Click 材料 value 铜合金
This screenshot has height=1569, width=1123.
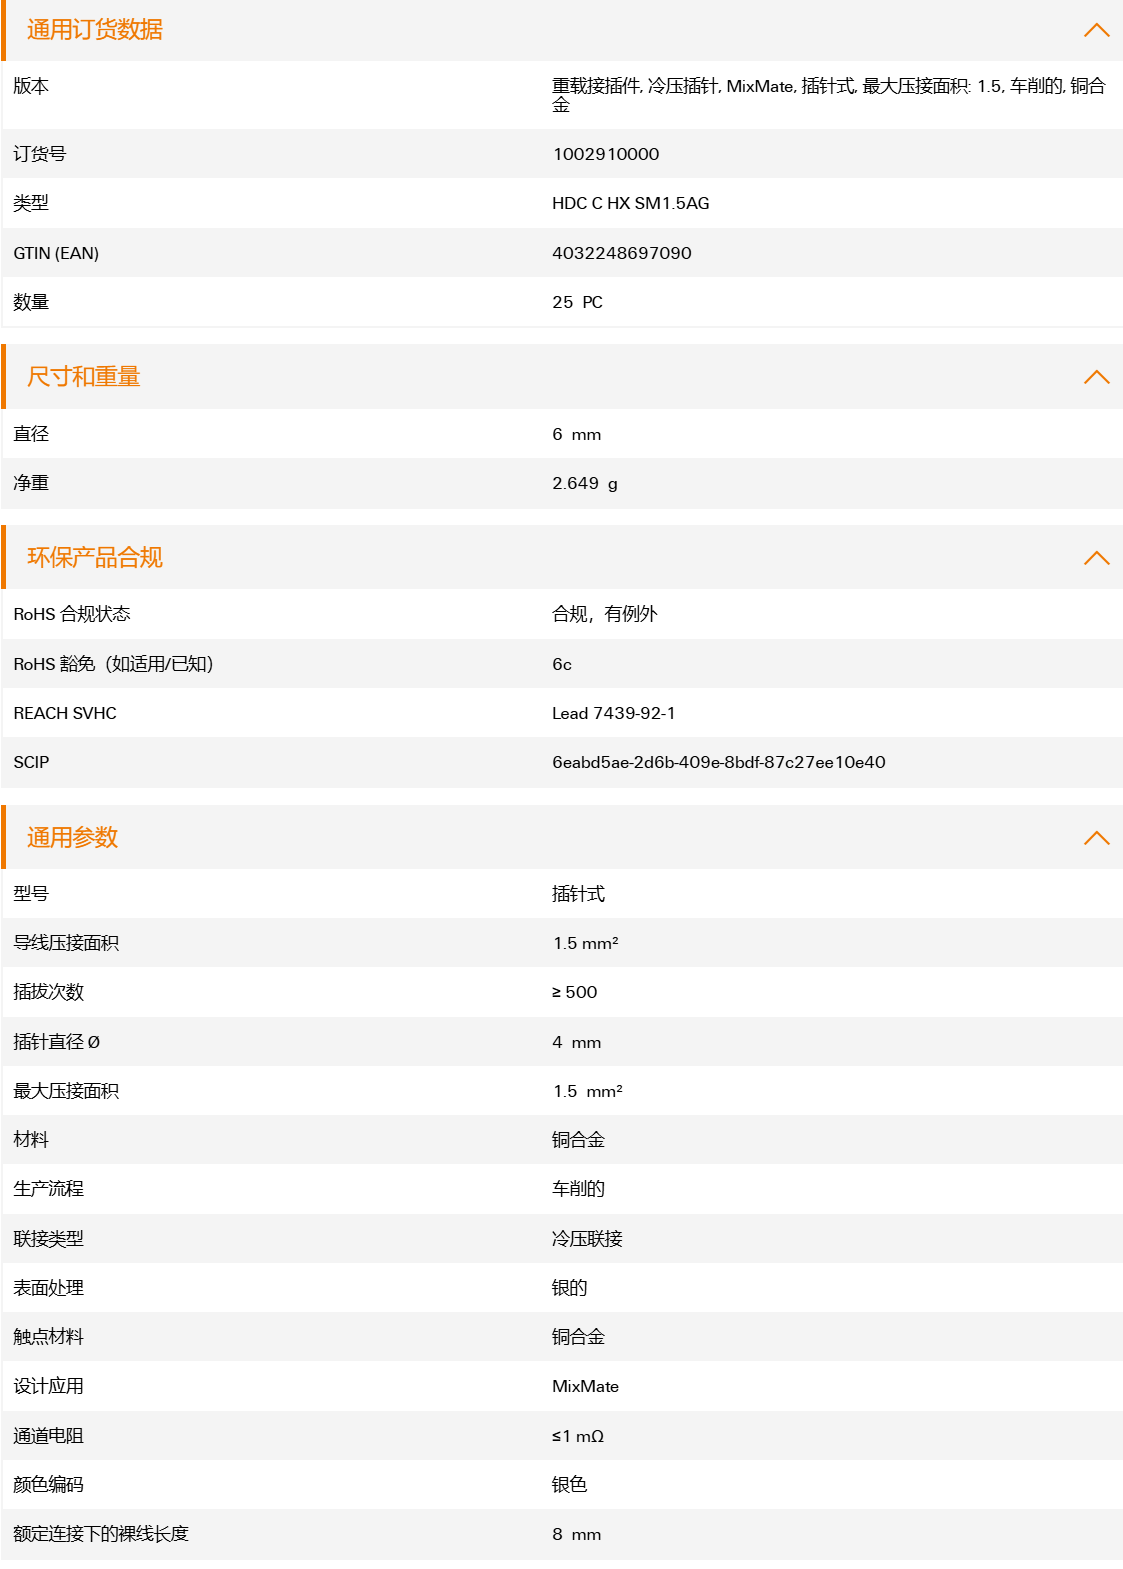(x=579, y=1140)
